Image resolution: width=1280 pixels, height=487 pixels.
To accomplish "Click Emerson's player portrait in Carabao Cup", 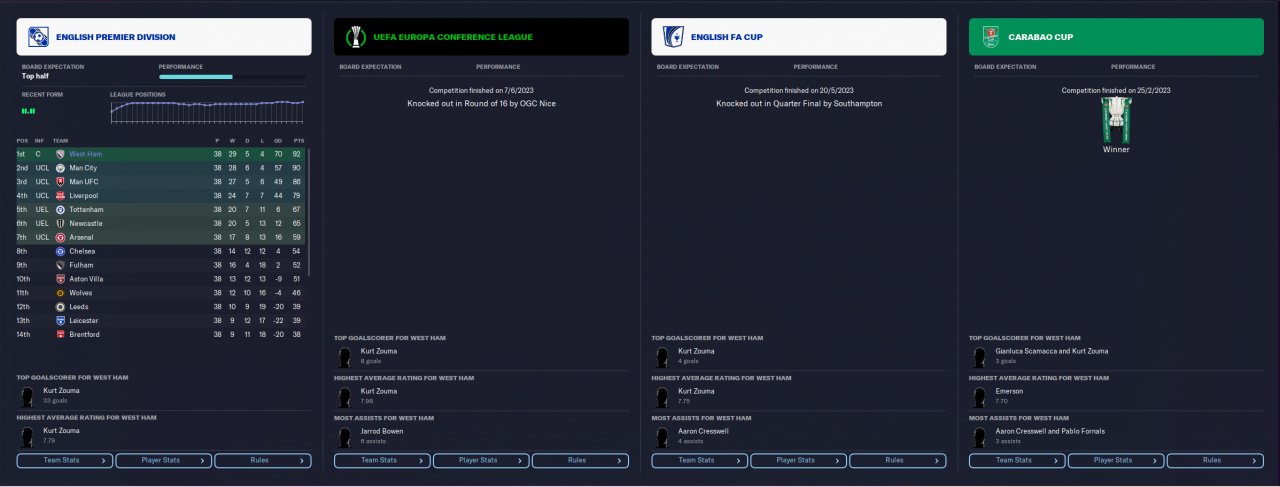I will click(x=980, y=396).
